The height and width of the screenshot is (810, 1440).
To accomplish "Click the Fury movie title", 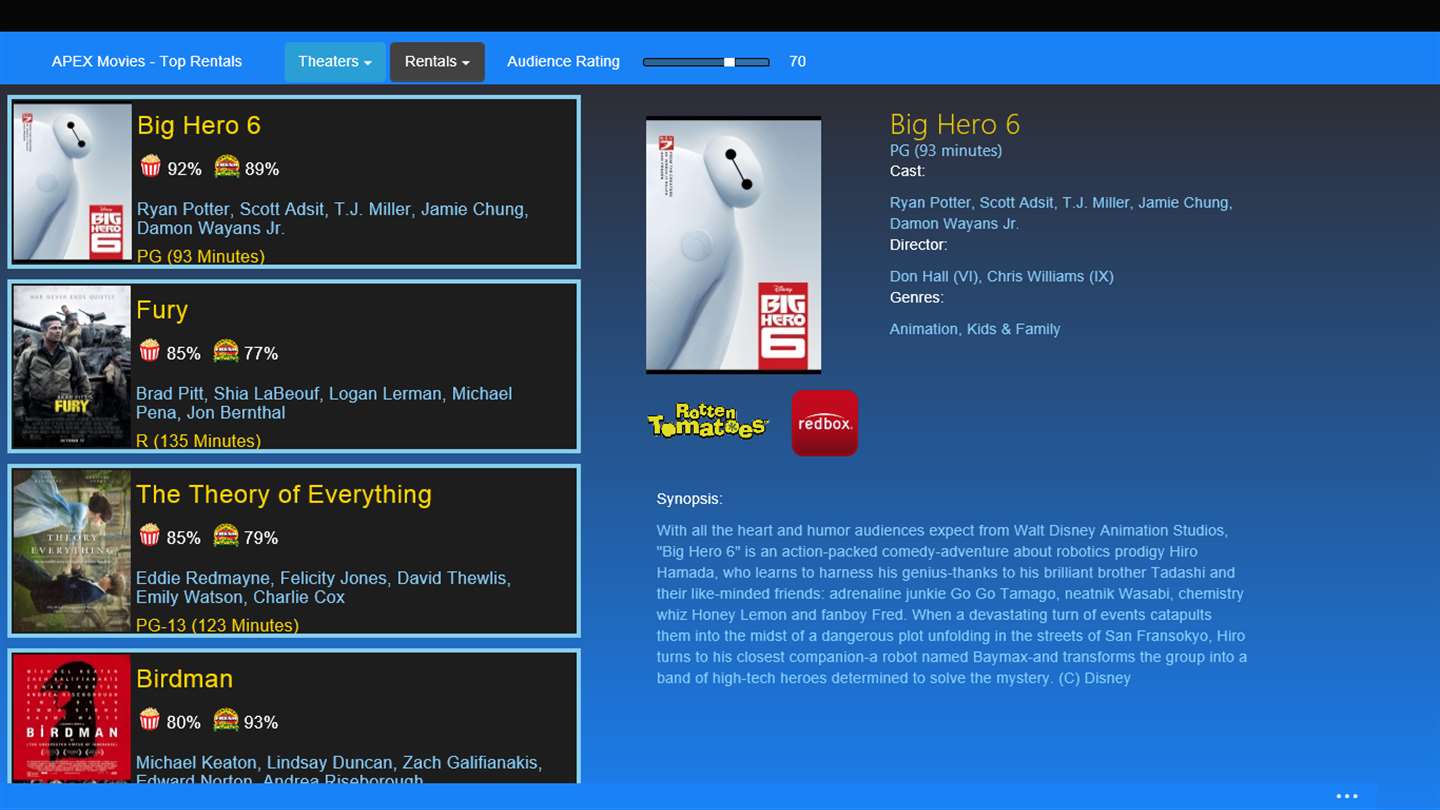I will pos(162,310).
